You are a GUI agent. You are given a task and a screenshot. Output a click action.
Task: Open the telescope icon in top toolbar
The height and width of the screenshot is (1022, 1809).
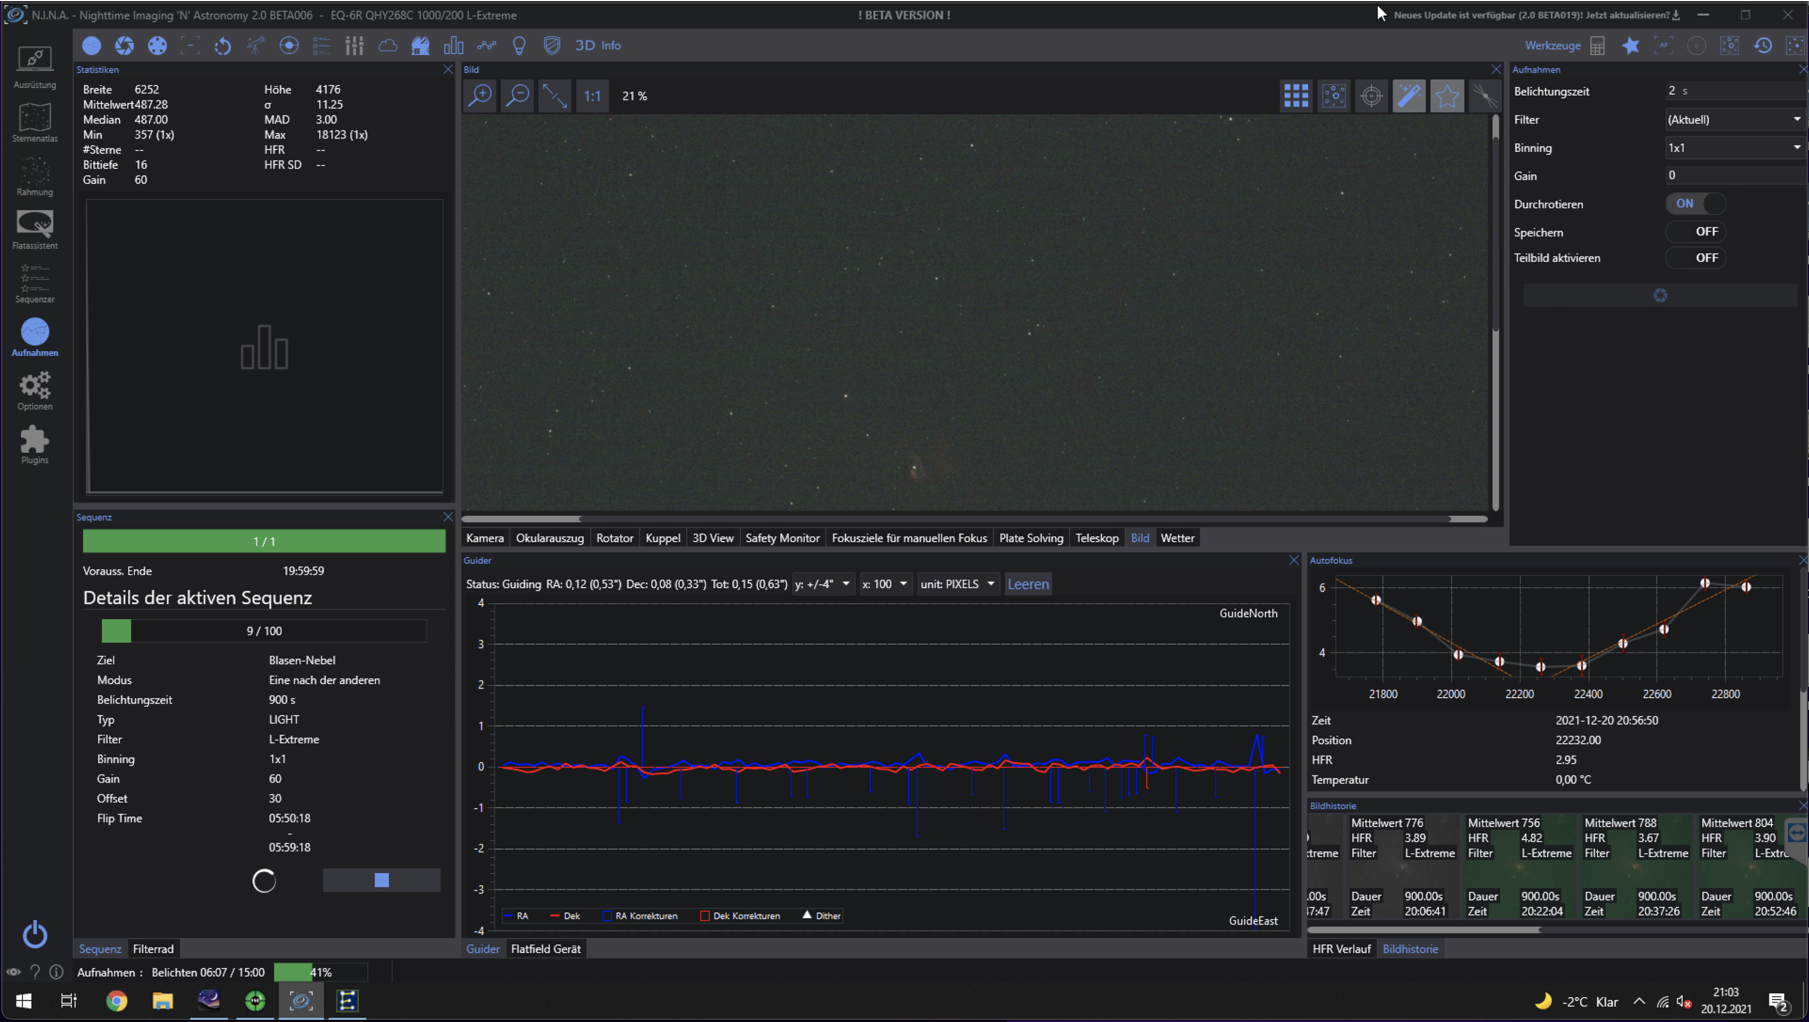coord(256,45)
